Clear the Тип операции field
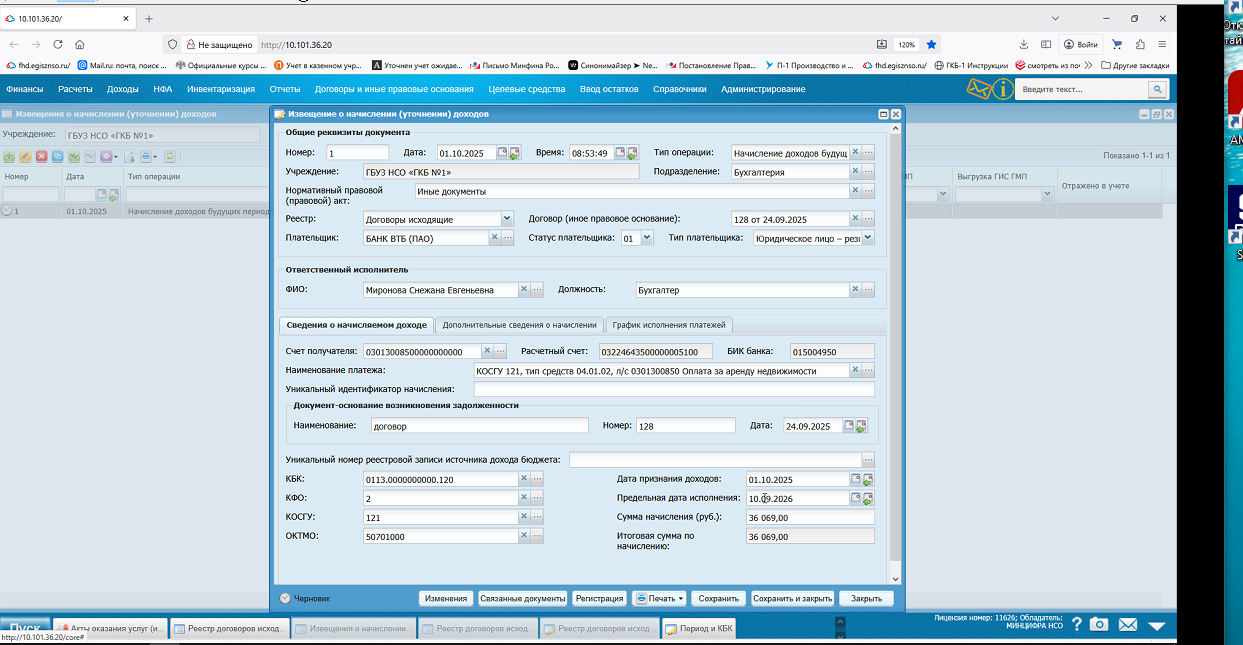The height and width of the screenshot is (645, 1243). point(855,152)
